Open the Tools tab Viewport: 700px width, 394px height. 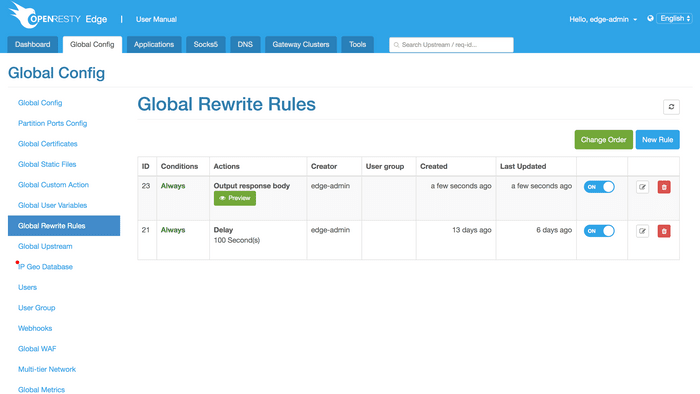[x=358, y=45]
